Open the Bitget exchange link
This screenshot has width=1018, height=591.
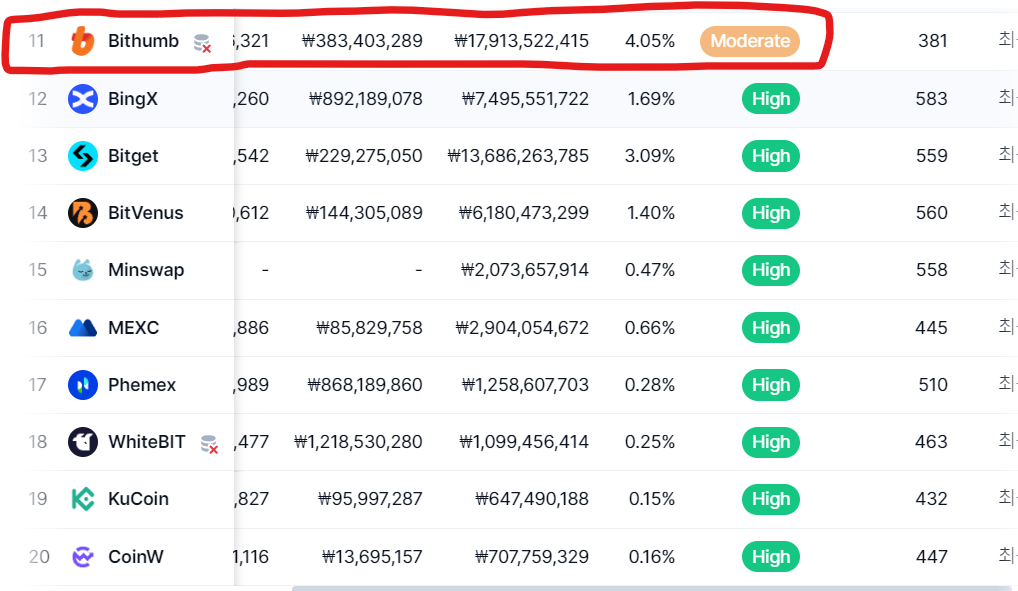133,156
